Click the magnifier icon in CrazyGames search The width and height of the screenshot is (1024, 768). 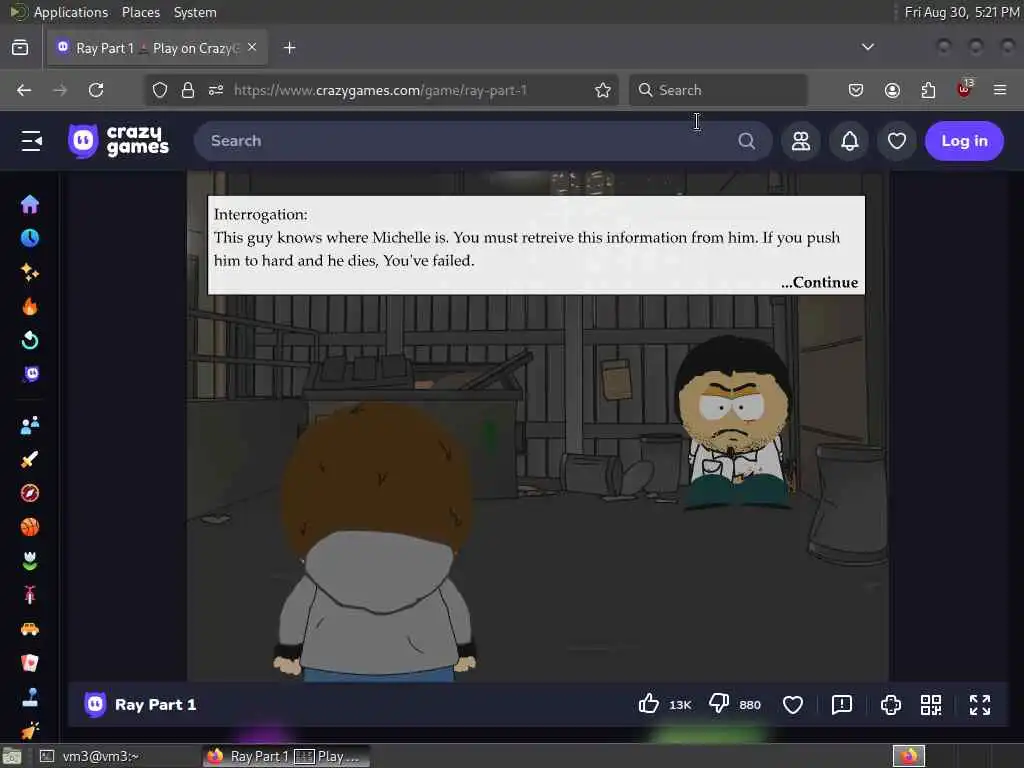click(746, 141)
